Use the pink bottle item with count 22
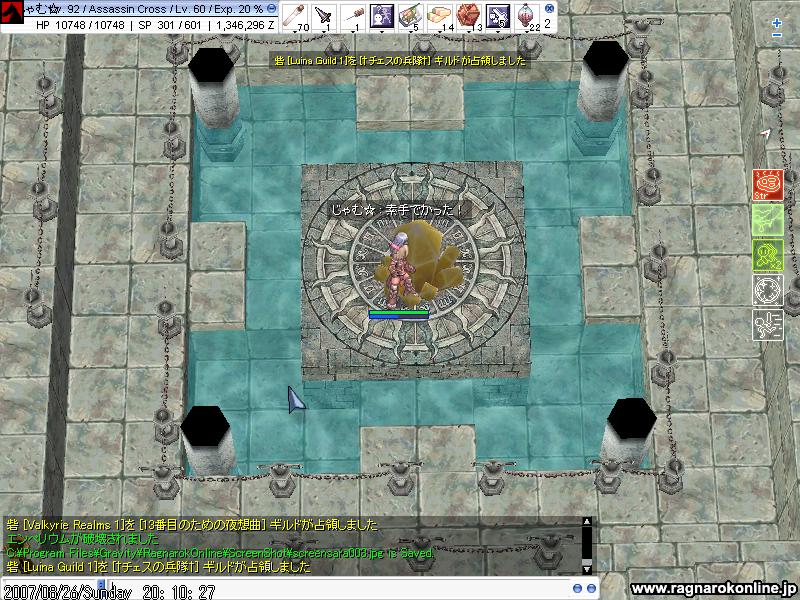800x600 pixels. click(527, 16)
